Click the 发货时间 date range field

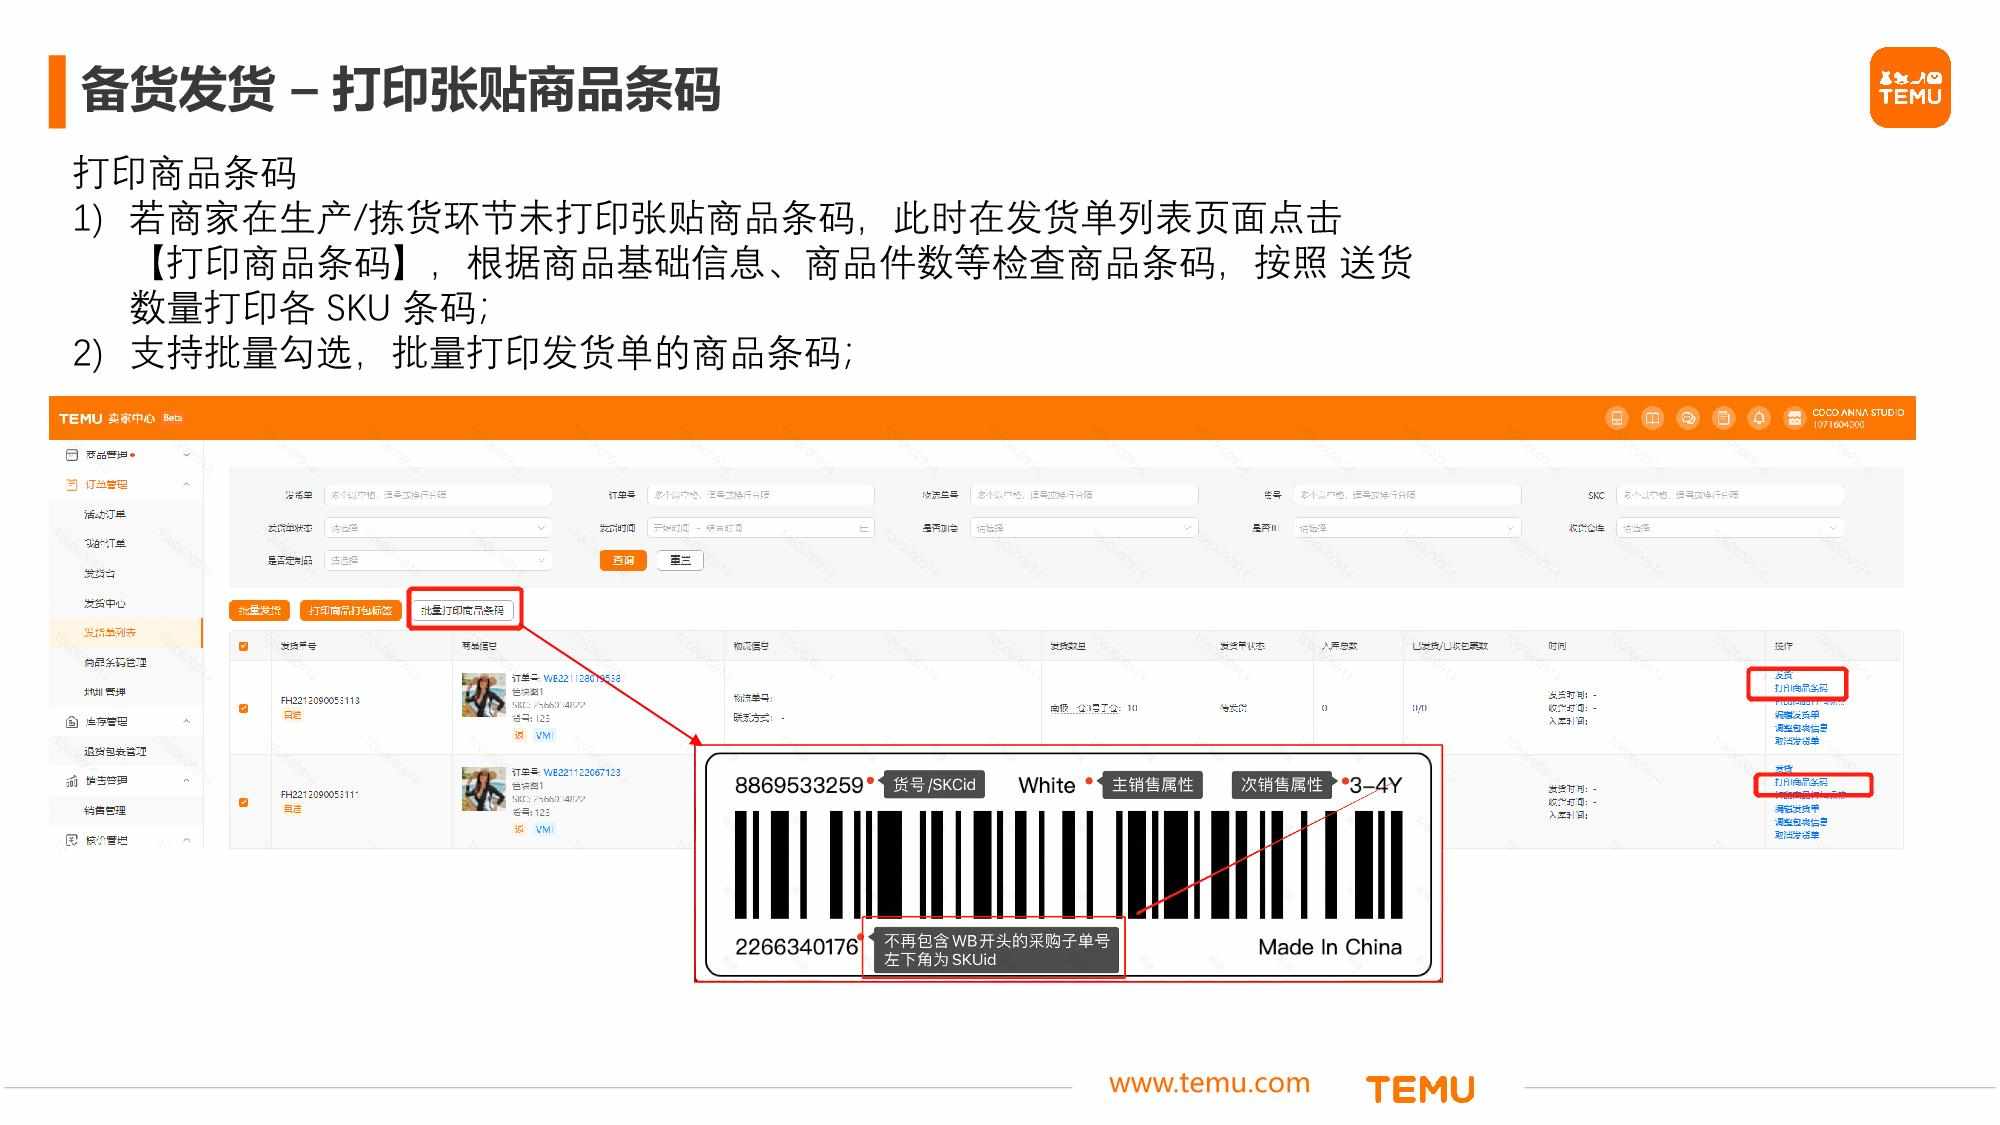761,528
